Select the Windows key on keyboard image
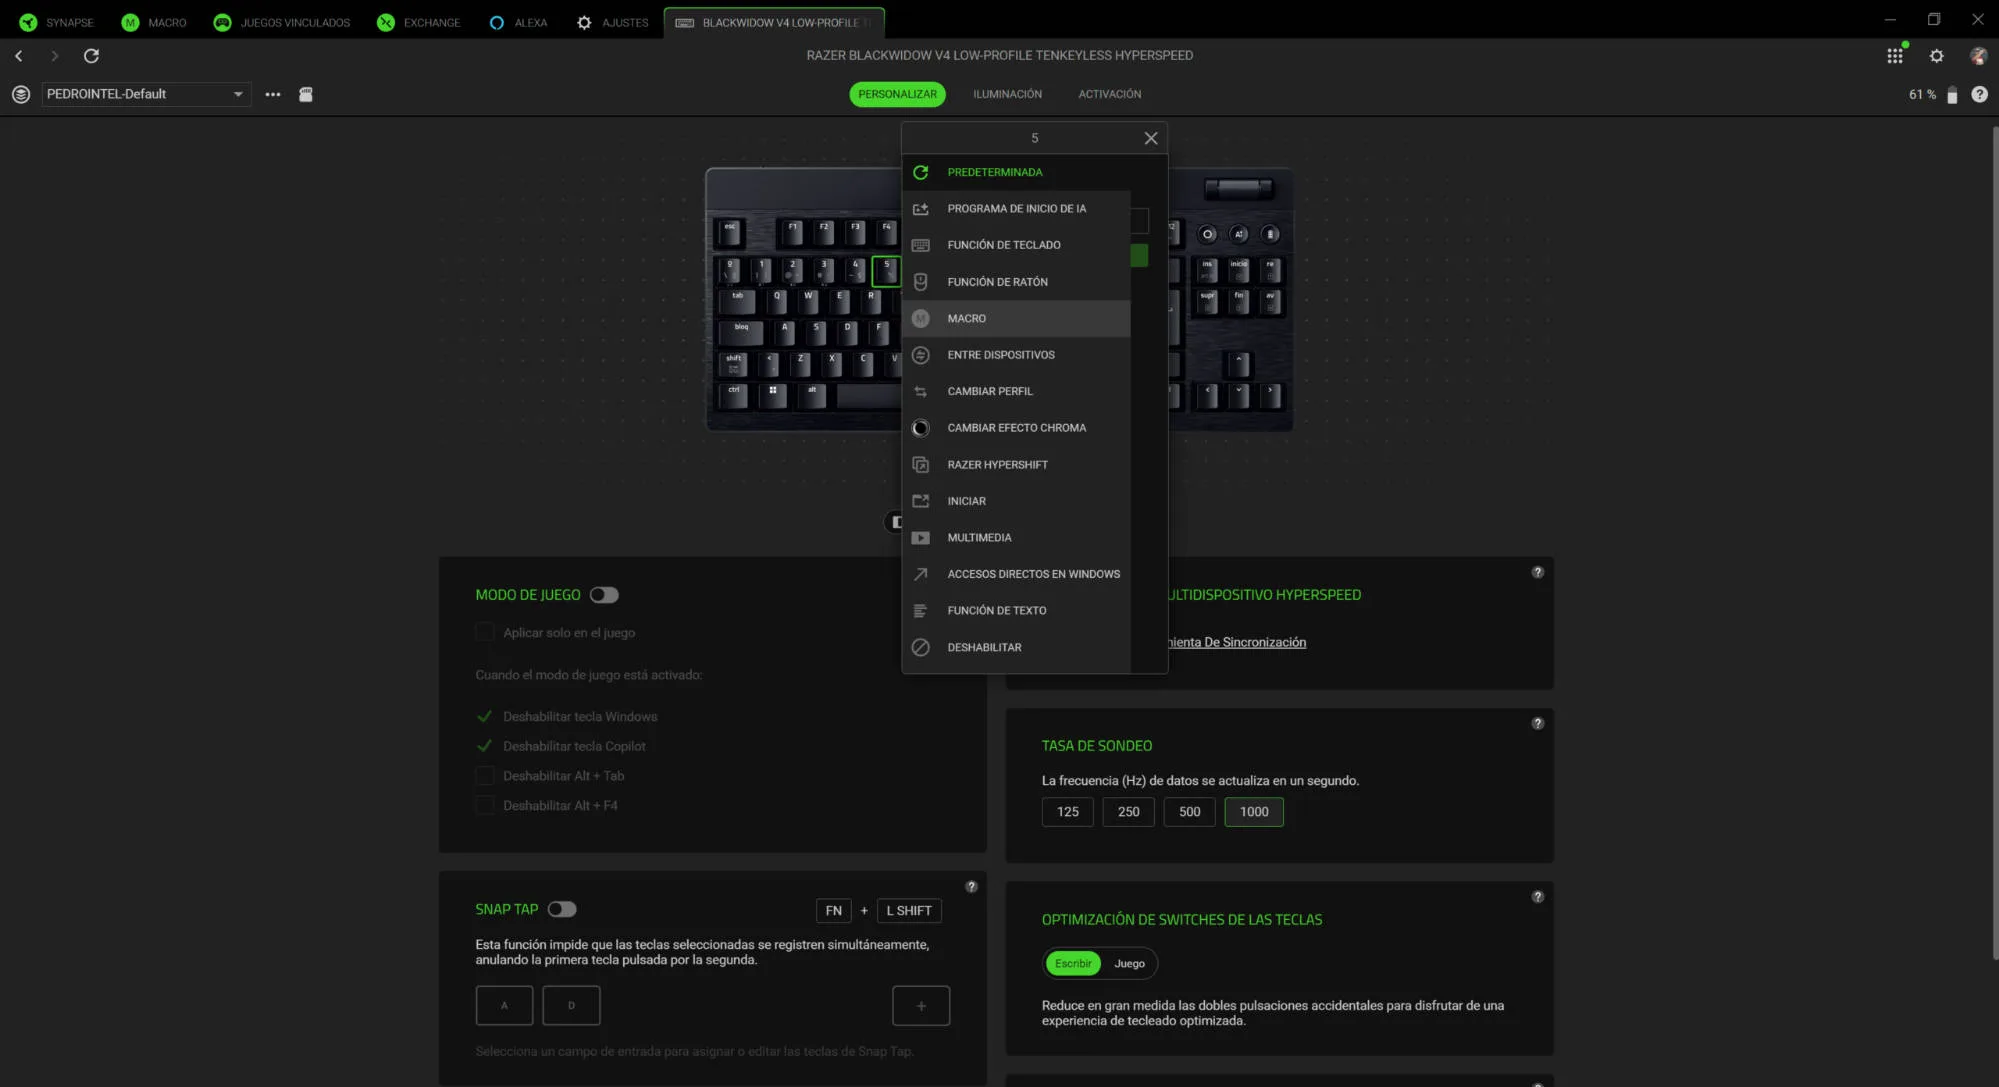1999x1087 pixels. (773, 395)
